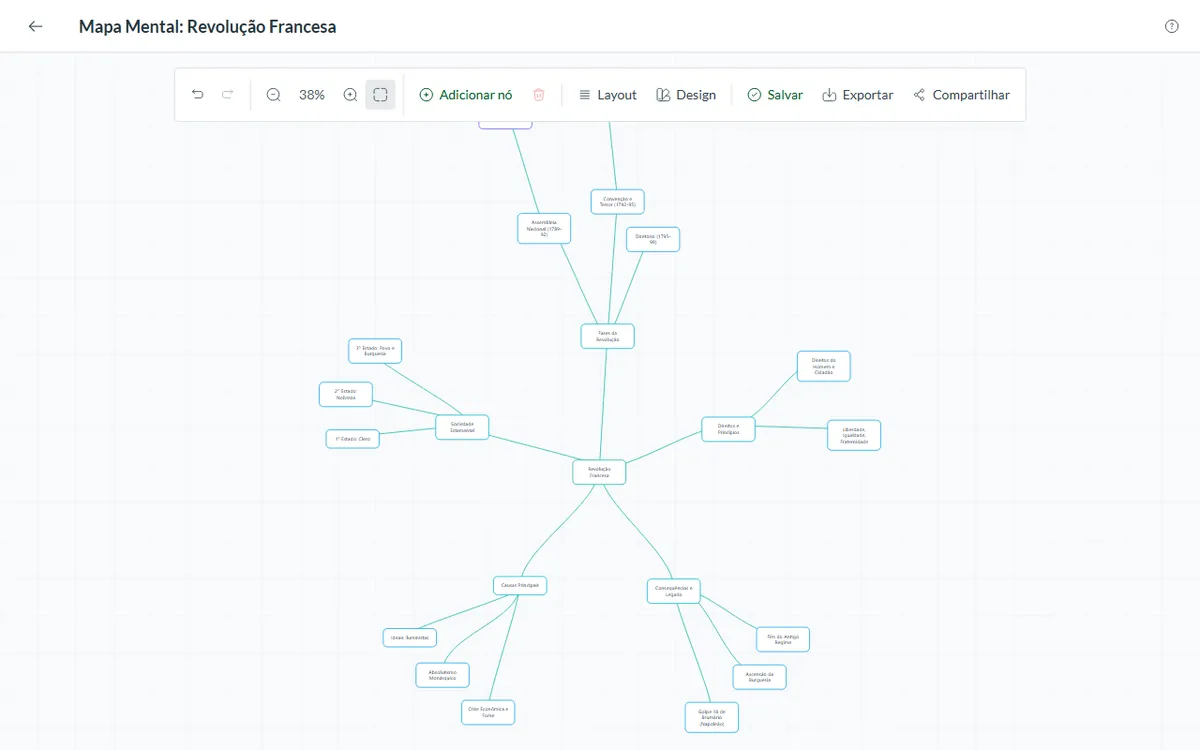
Task: Select the Sociedade Estamental node
Action: [x=462, y=427]
